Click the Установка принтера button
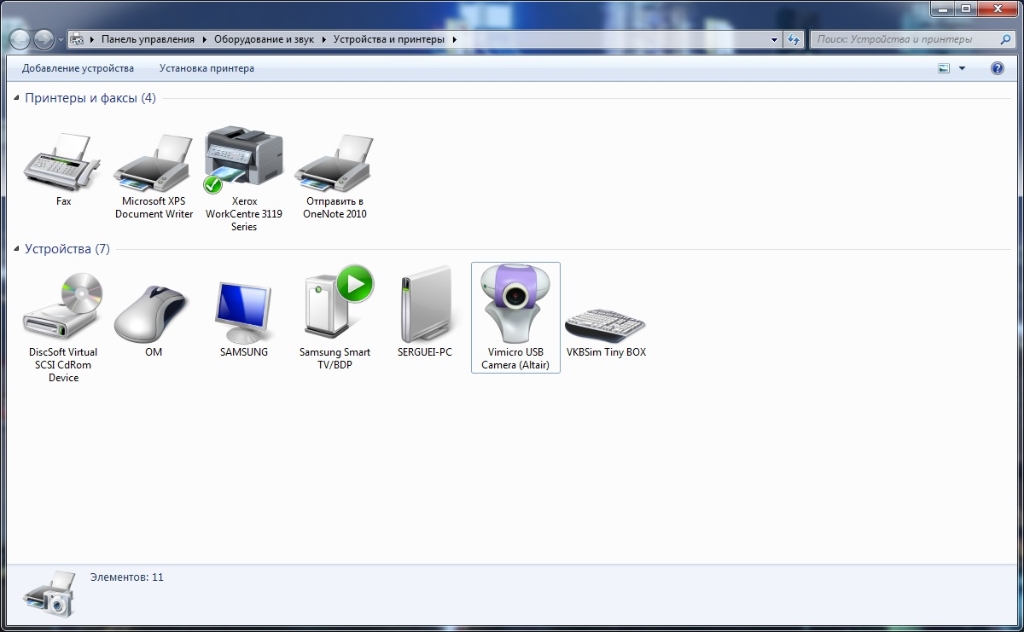1024x632 pixels. [207, 68]
